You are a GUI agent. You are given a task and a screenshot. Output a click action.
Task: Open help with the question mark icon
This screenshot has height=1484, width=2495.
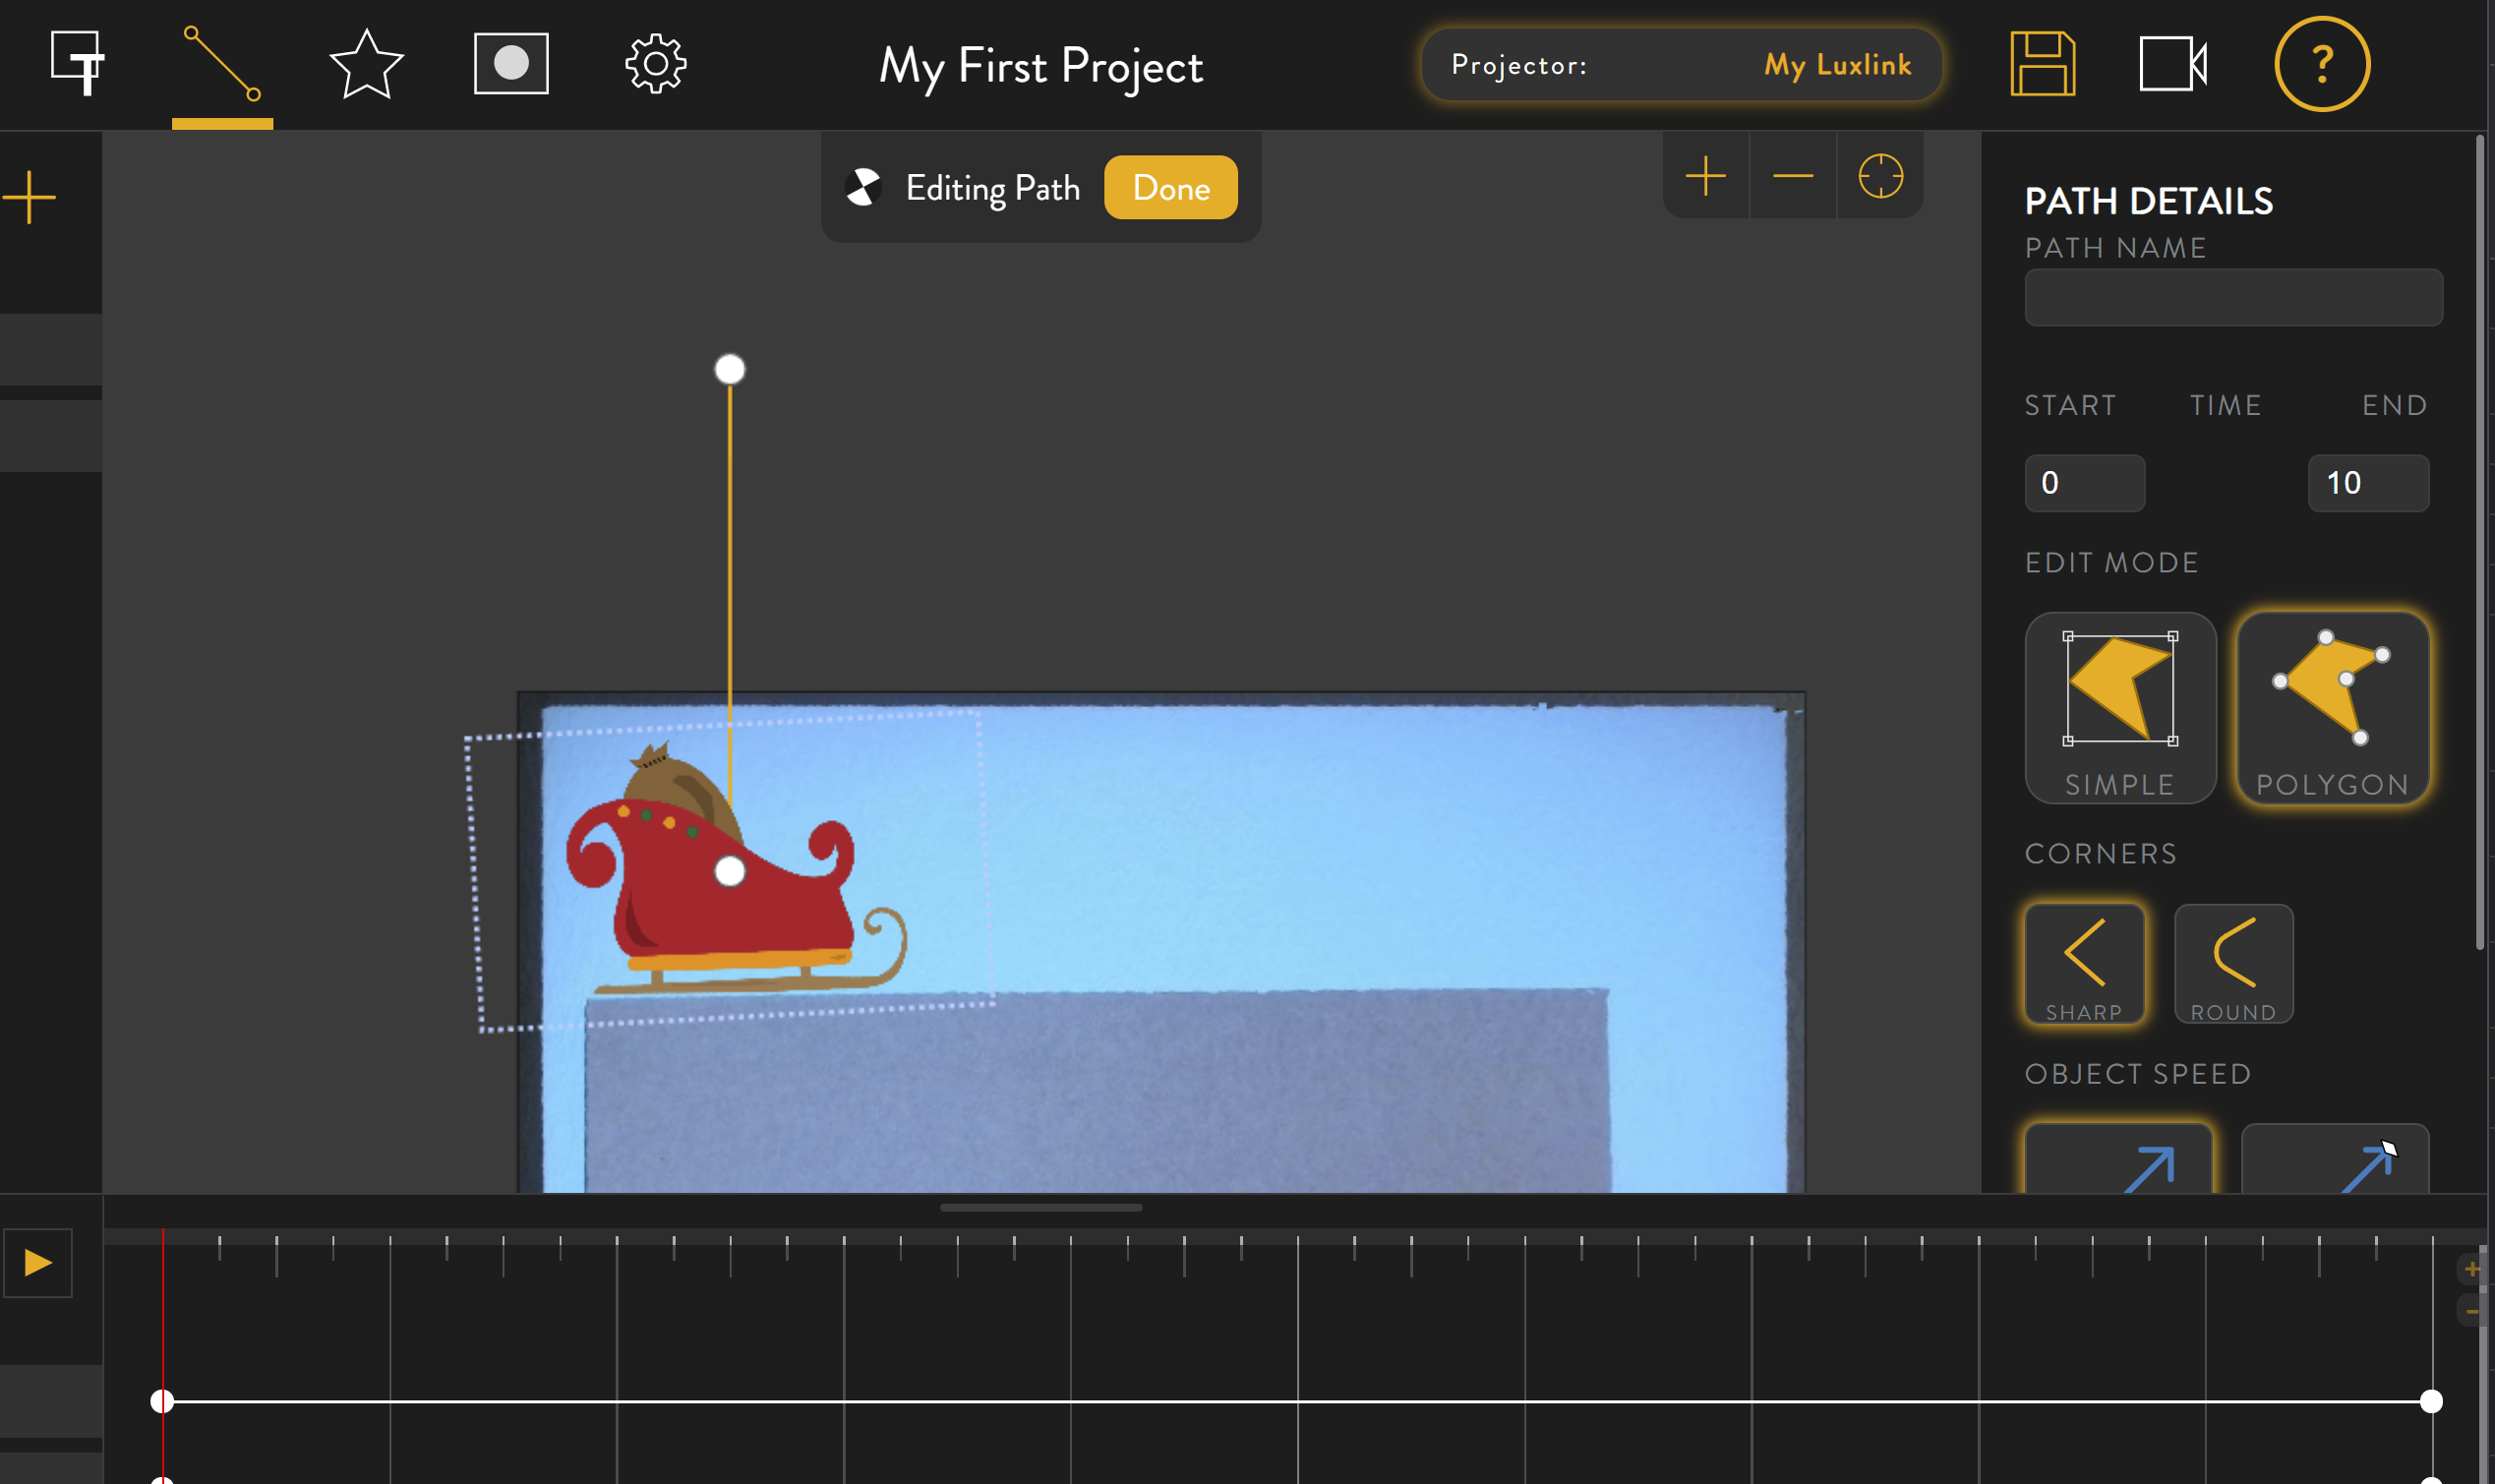(x=2321, y=64)
